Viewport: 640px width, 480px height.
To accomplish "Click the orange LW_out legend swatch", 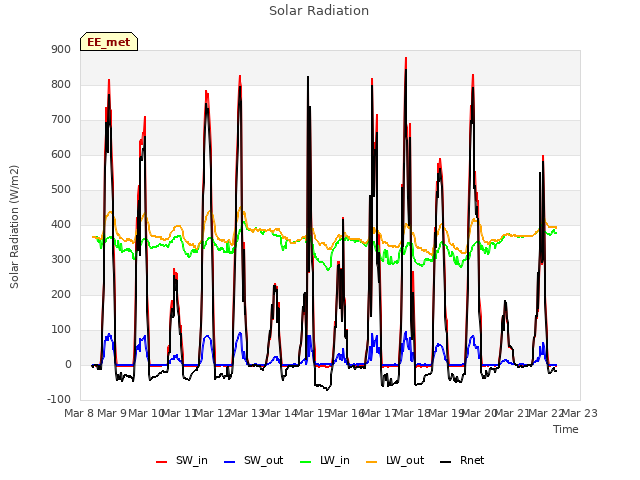I will click(371, 462).
